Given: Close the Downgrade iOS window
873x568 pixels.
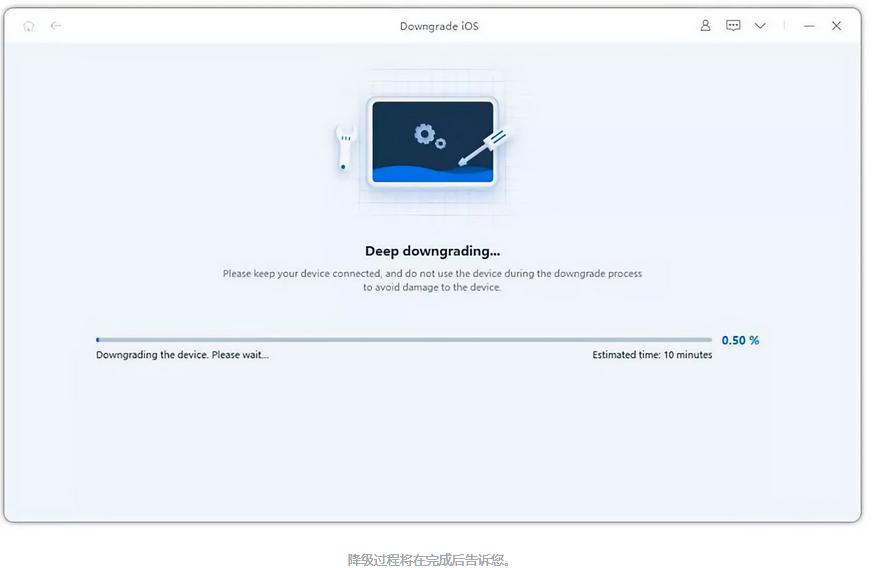Looking at the screenshot, I should coord(836,26).
